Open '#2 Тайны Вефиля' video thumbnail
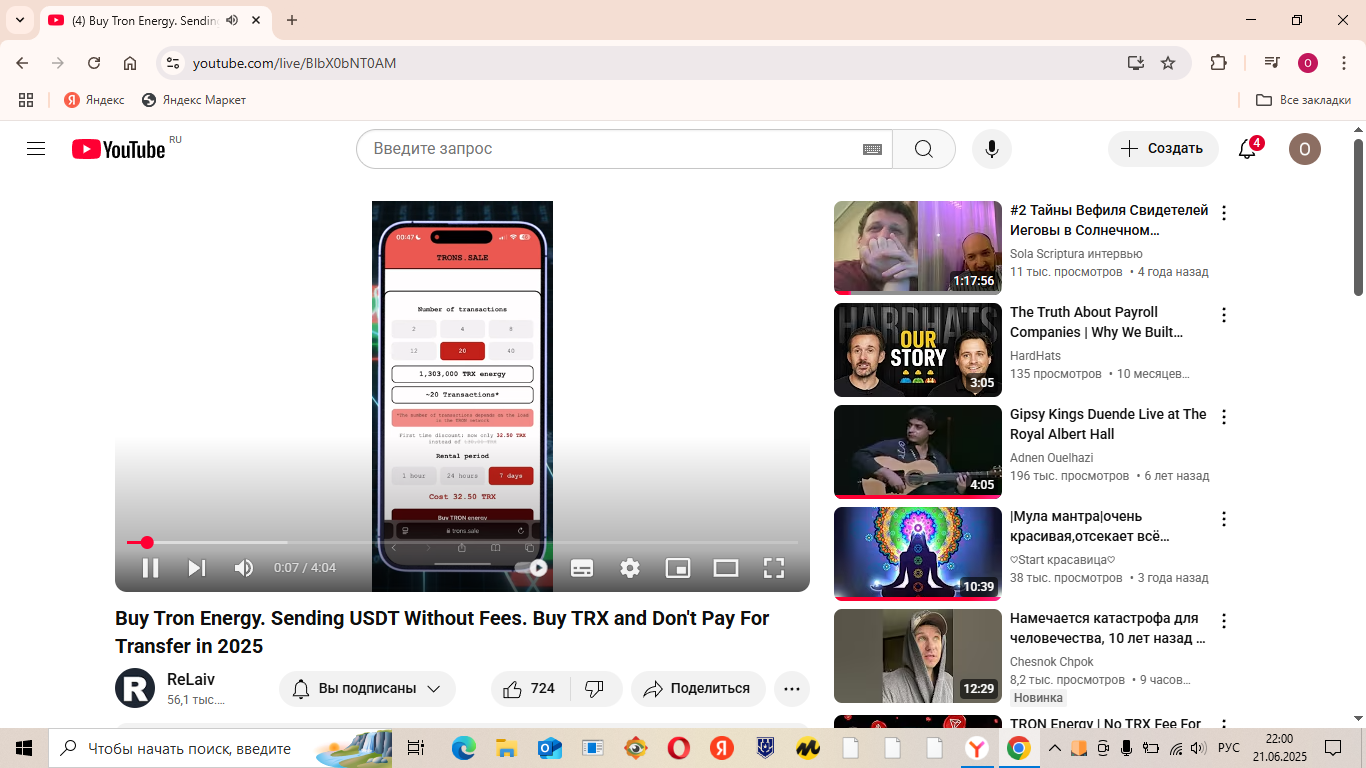This screenshot has width=1366, height=768. pyautogui.click(x=918, y=248)
